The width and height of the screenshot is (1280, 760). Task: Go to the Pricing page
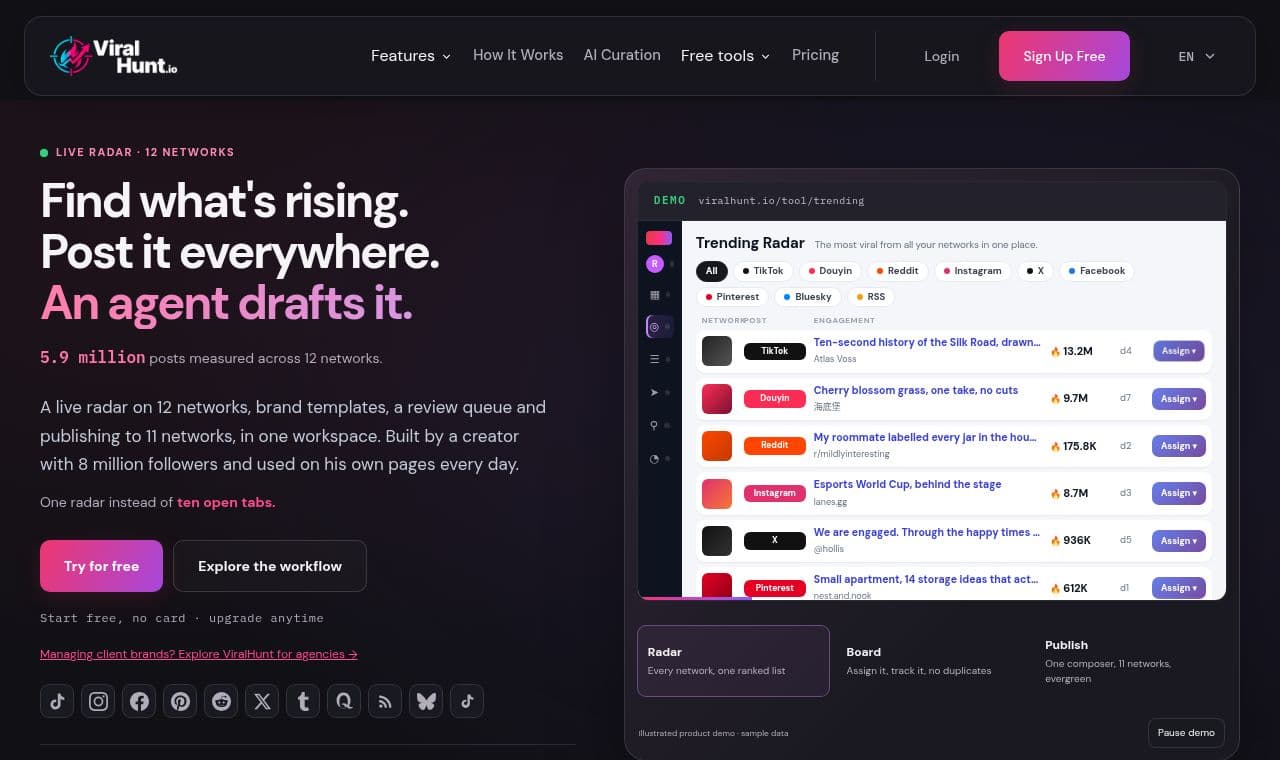(815, 55)
